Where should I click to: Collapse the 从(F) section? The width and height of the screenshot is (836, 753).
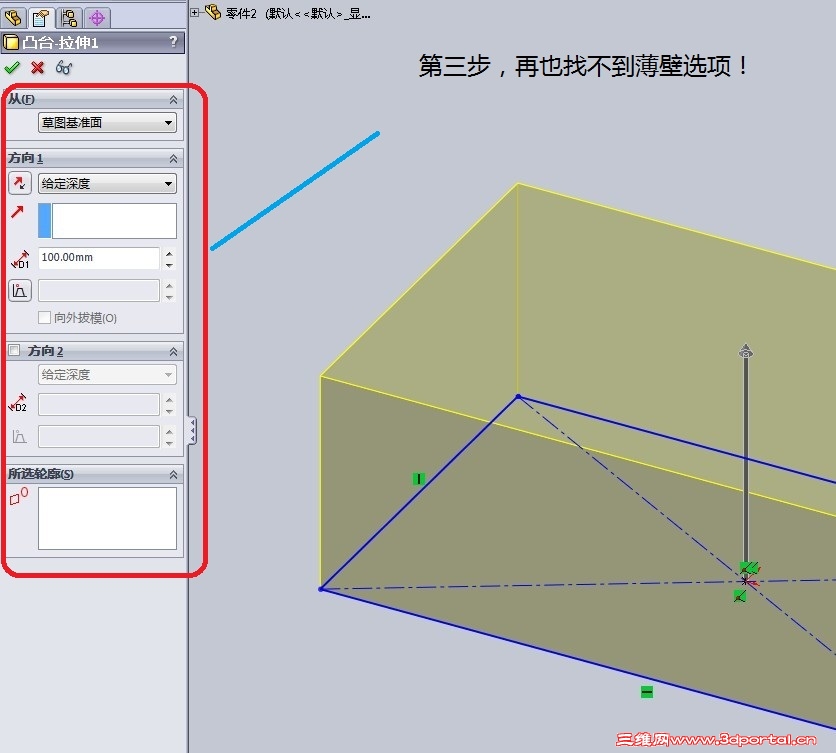pos(173,100)
